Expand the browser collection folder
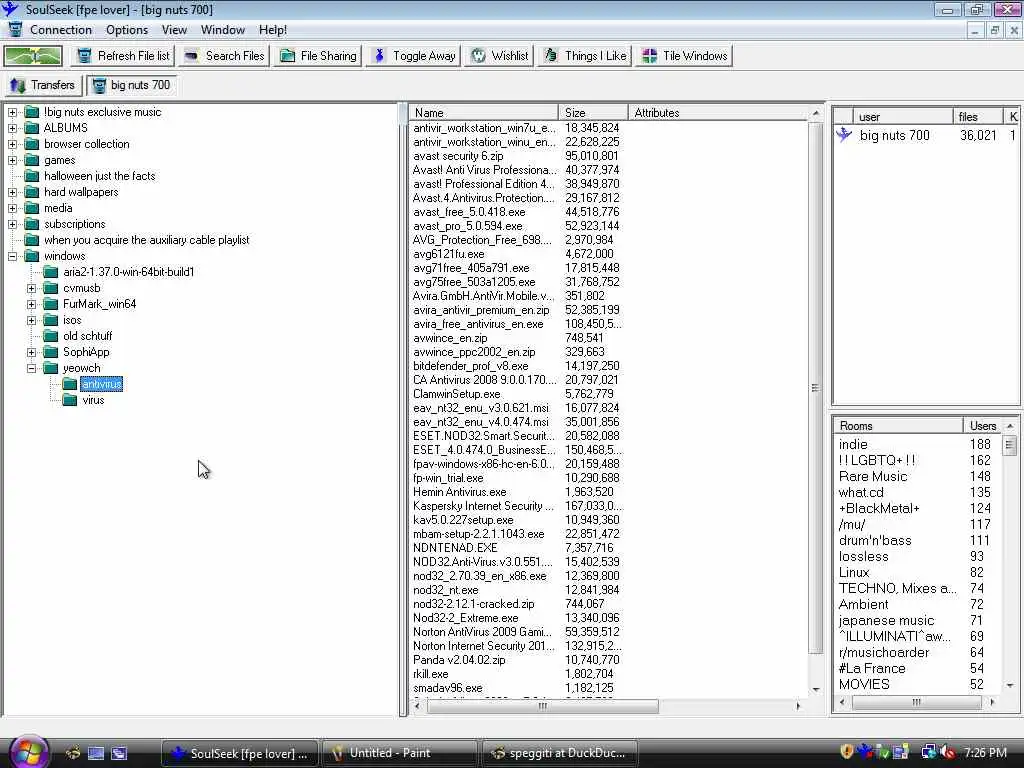The height and width of the screenshot is (768, 1024). [x=12, y=144]
